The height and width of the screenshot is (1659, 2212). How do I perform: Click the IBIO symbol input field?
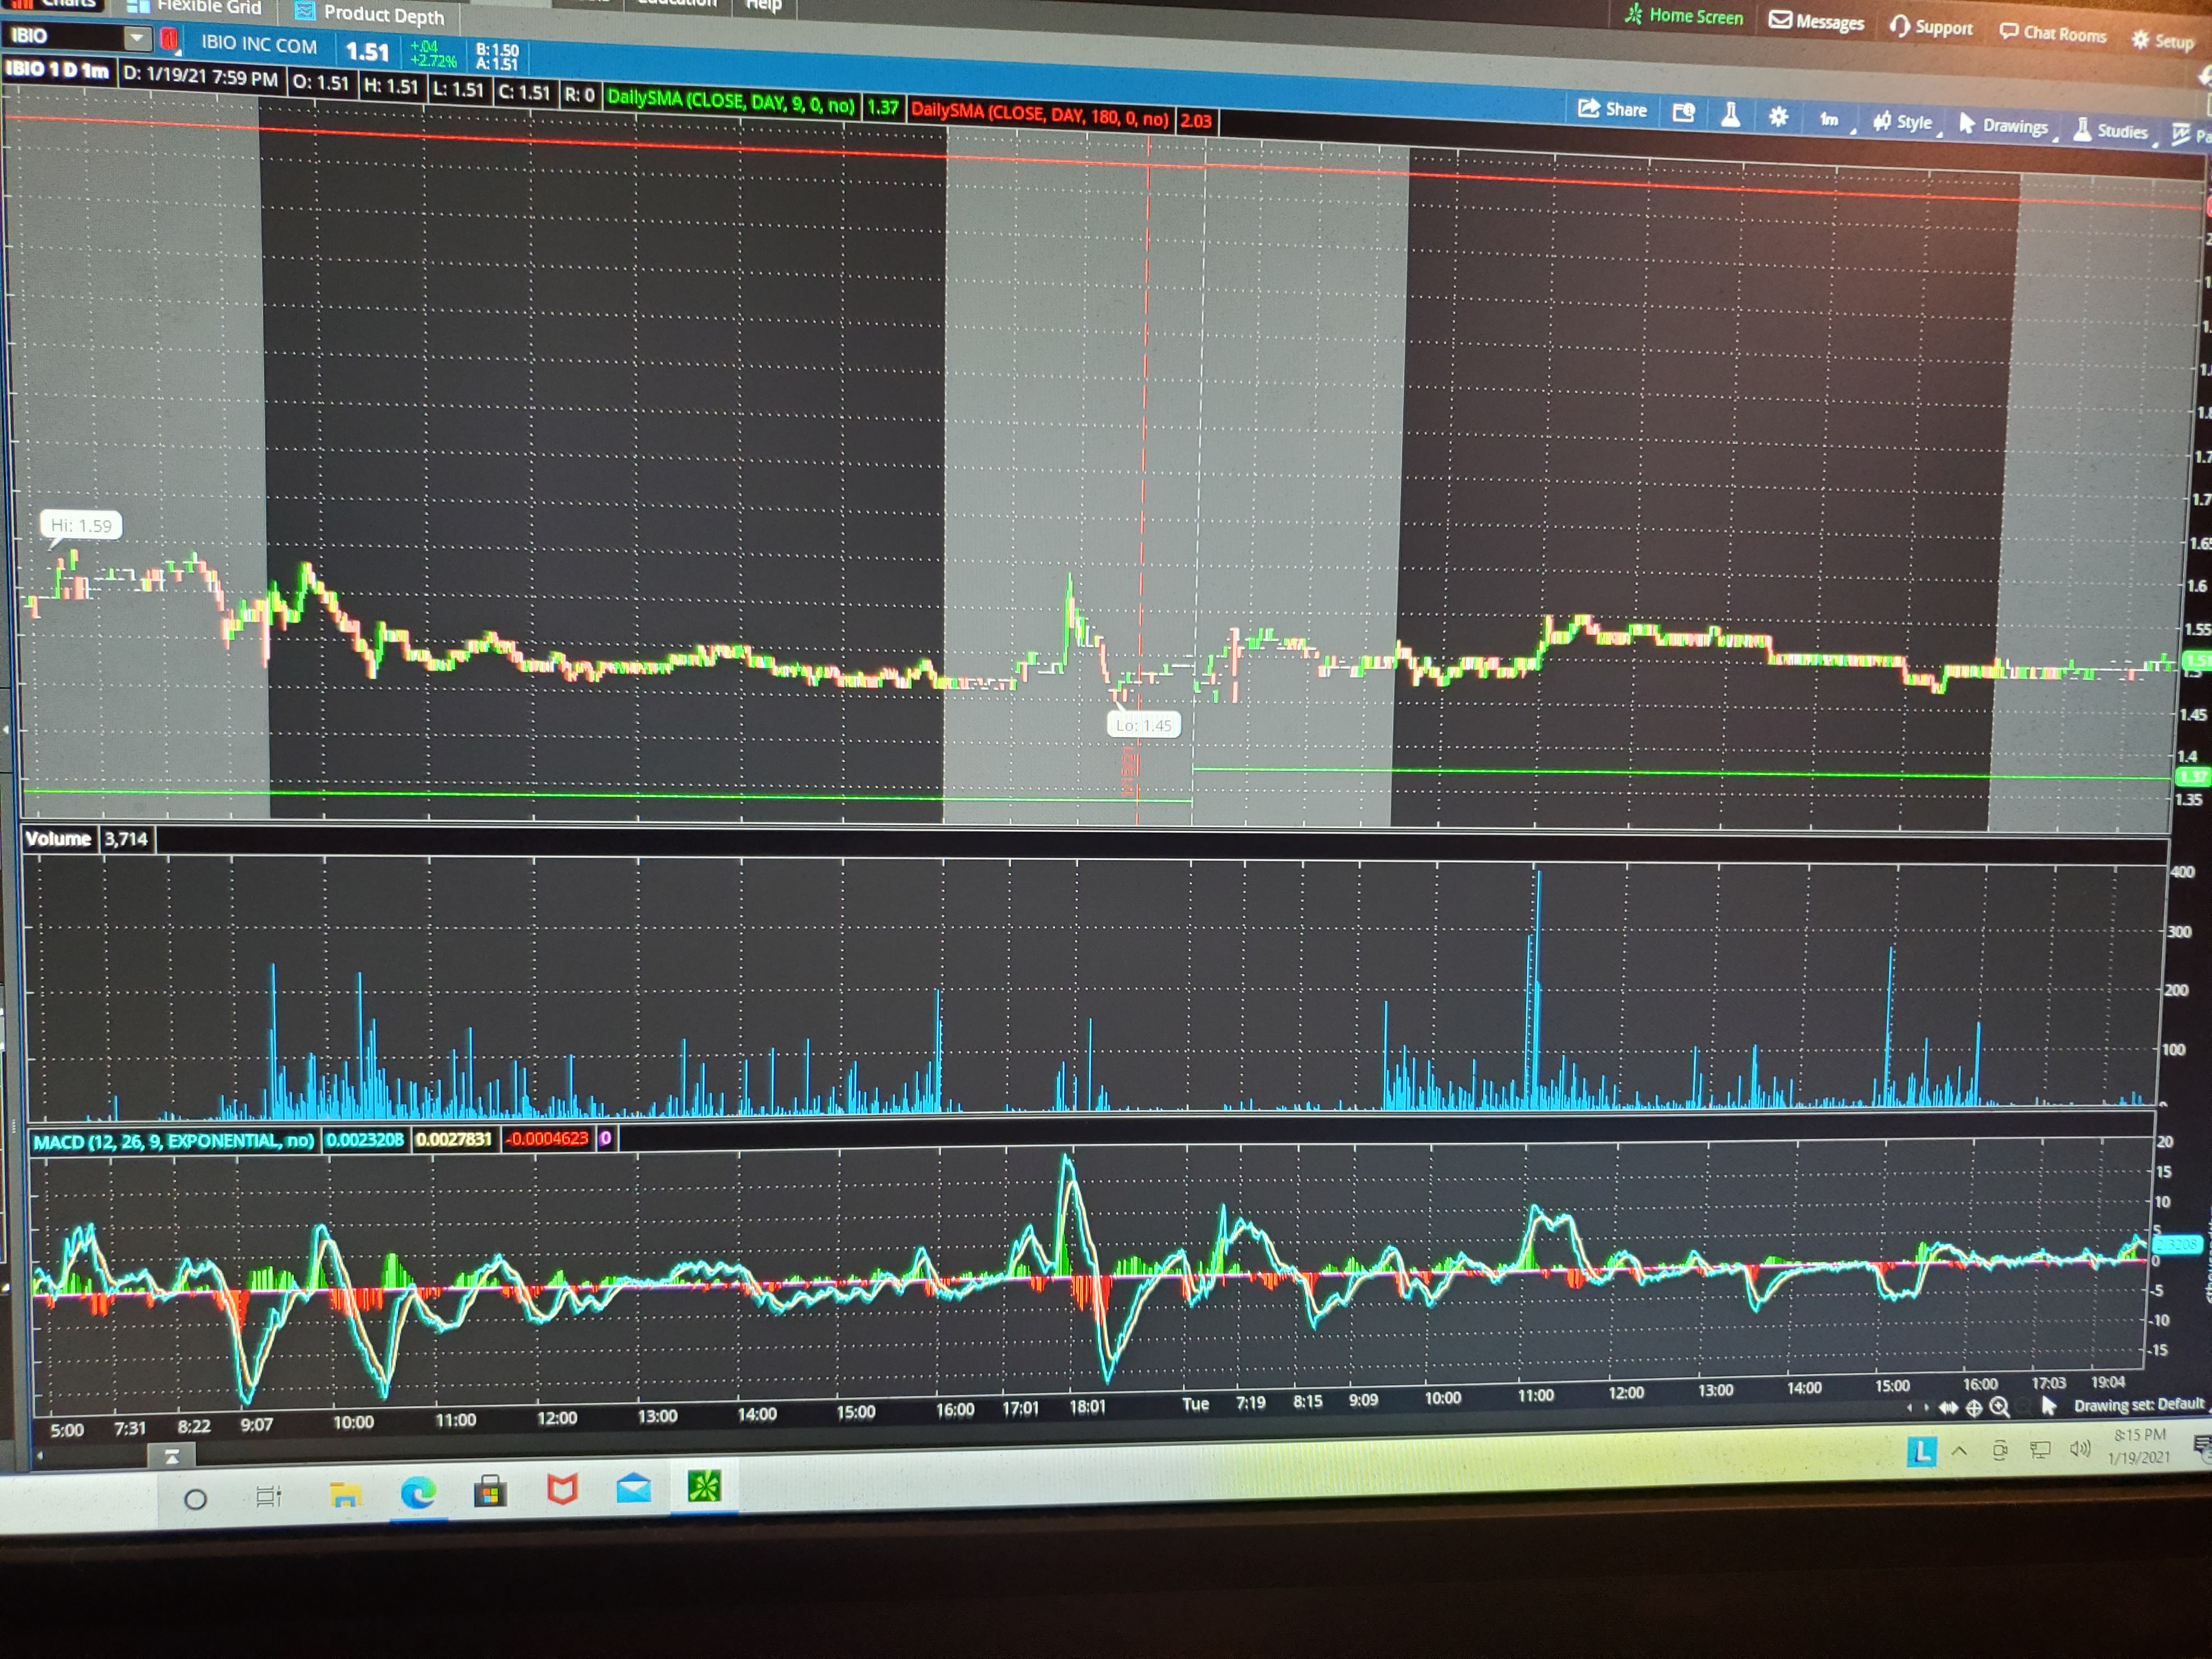tap(64, 36)
